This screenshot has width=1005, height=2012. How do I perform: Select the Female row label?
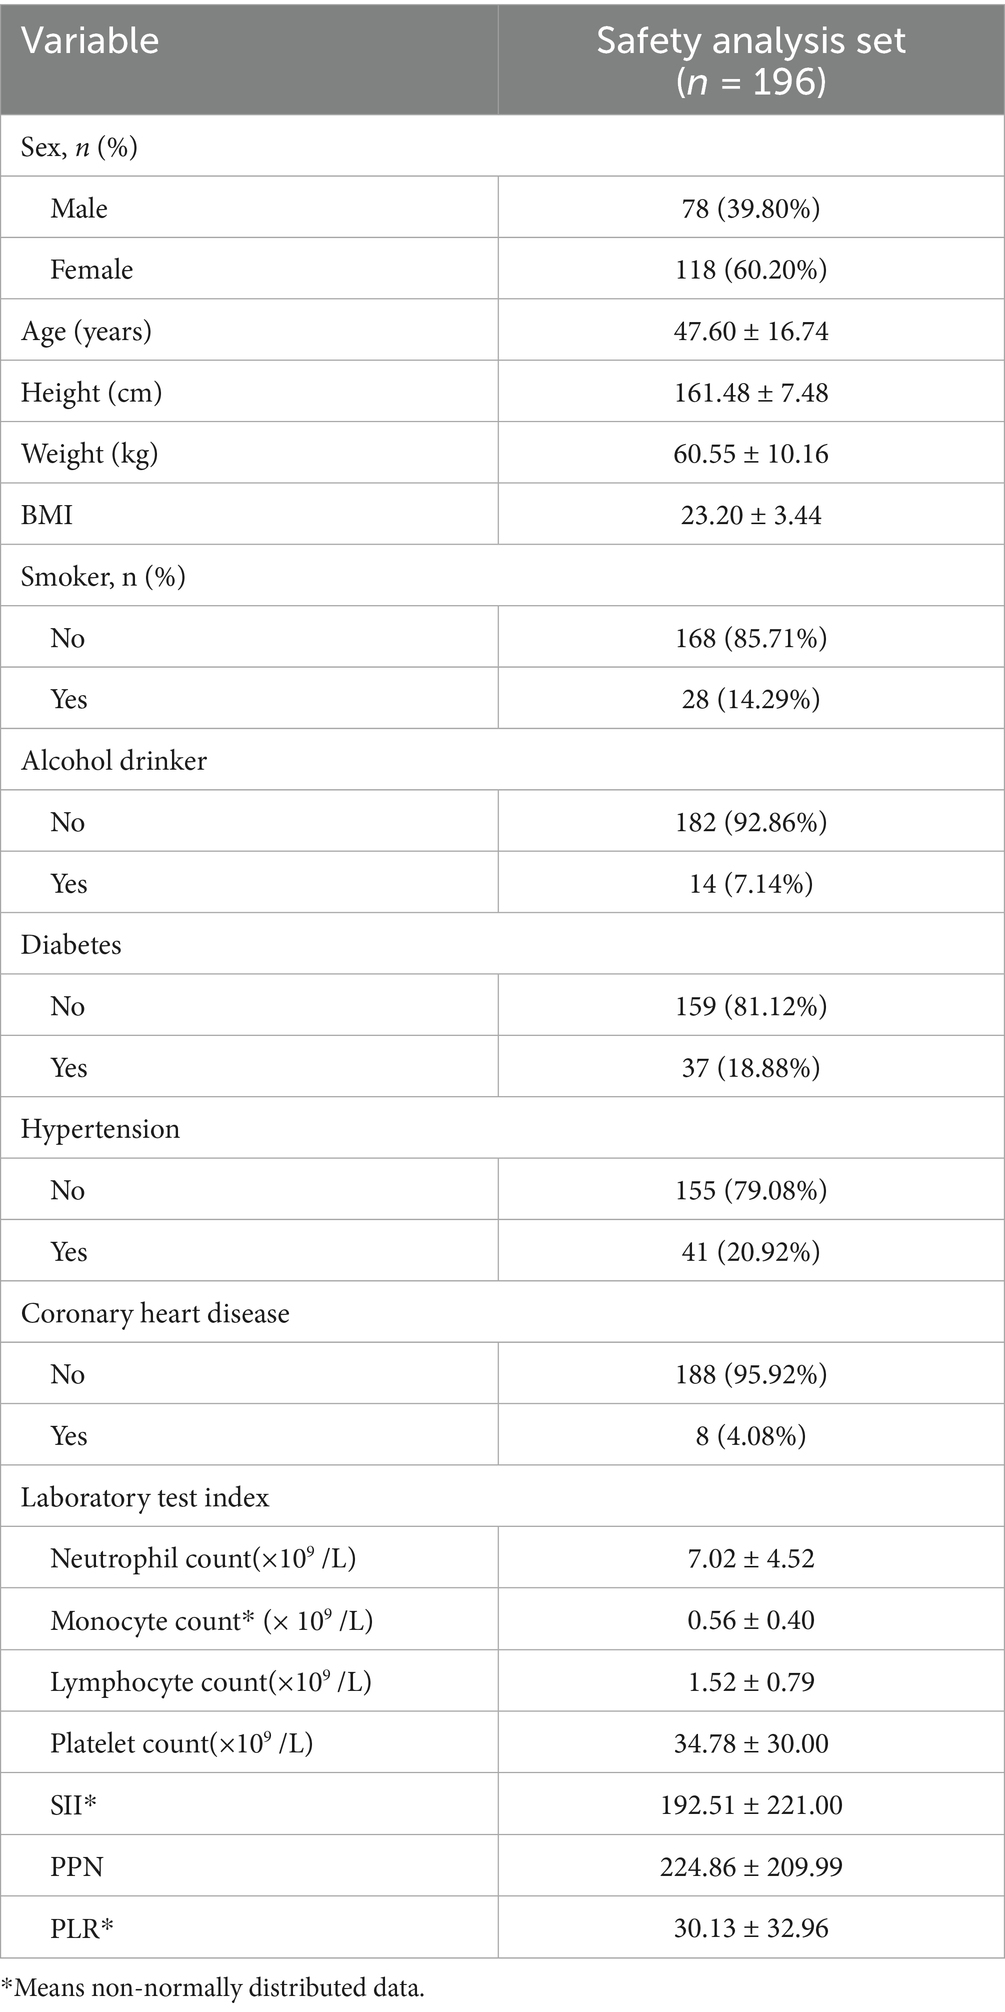tap(91, 269)
